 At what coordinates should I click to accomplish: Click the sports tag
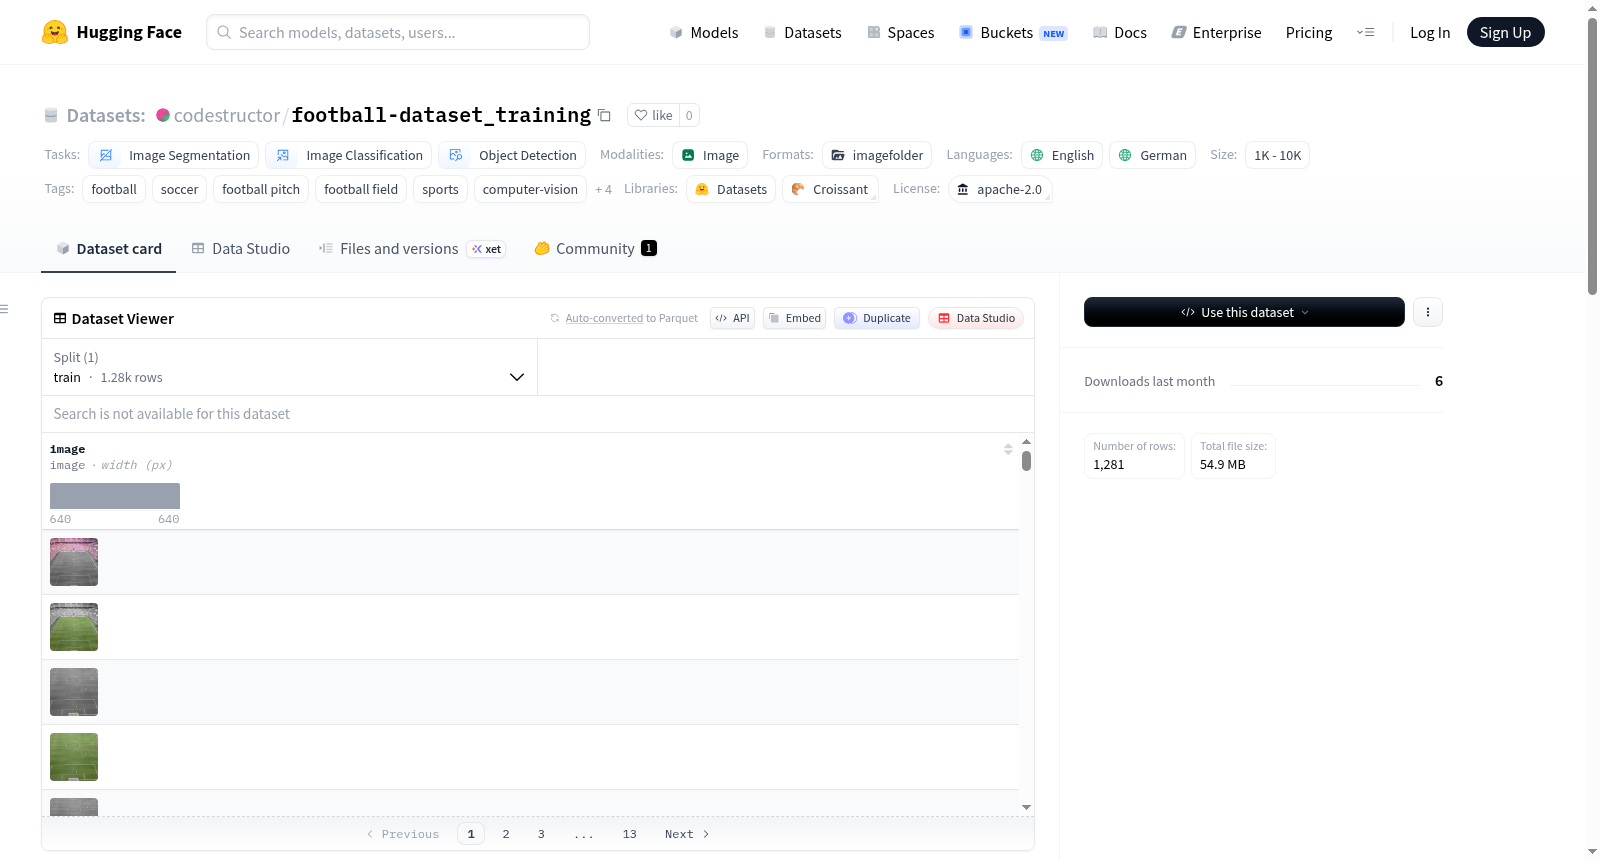coord(440,189)
